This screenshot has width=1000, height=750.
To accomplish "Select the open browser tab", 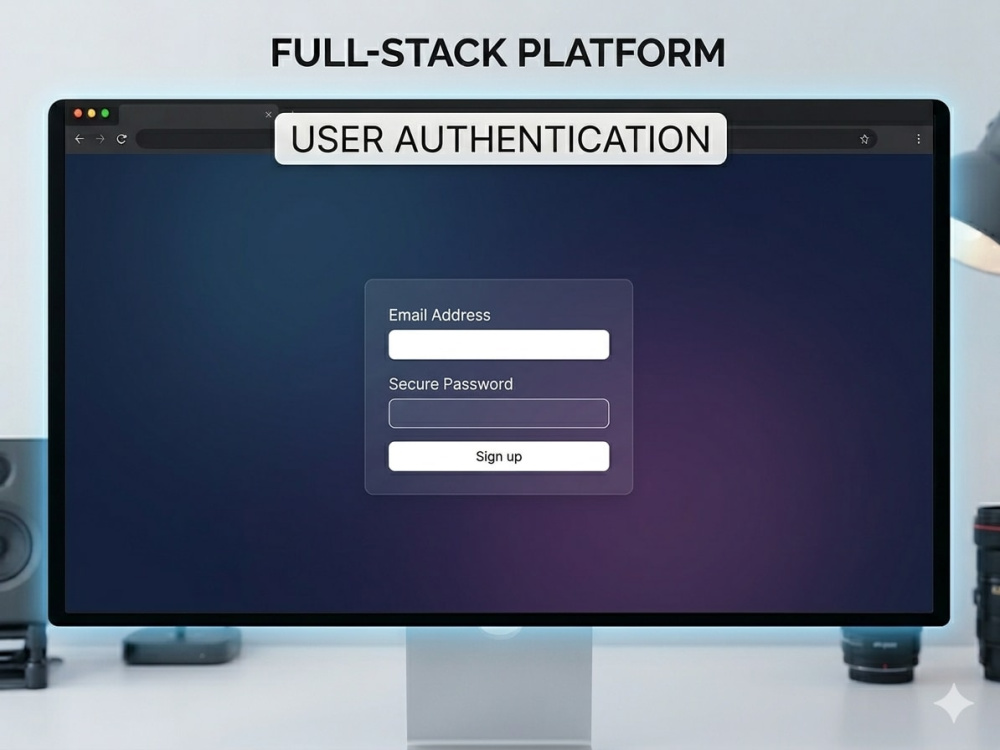I will (x=198, y=115).
